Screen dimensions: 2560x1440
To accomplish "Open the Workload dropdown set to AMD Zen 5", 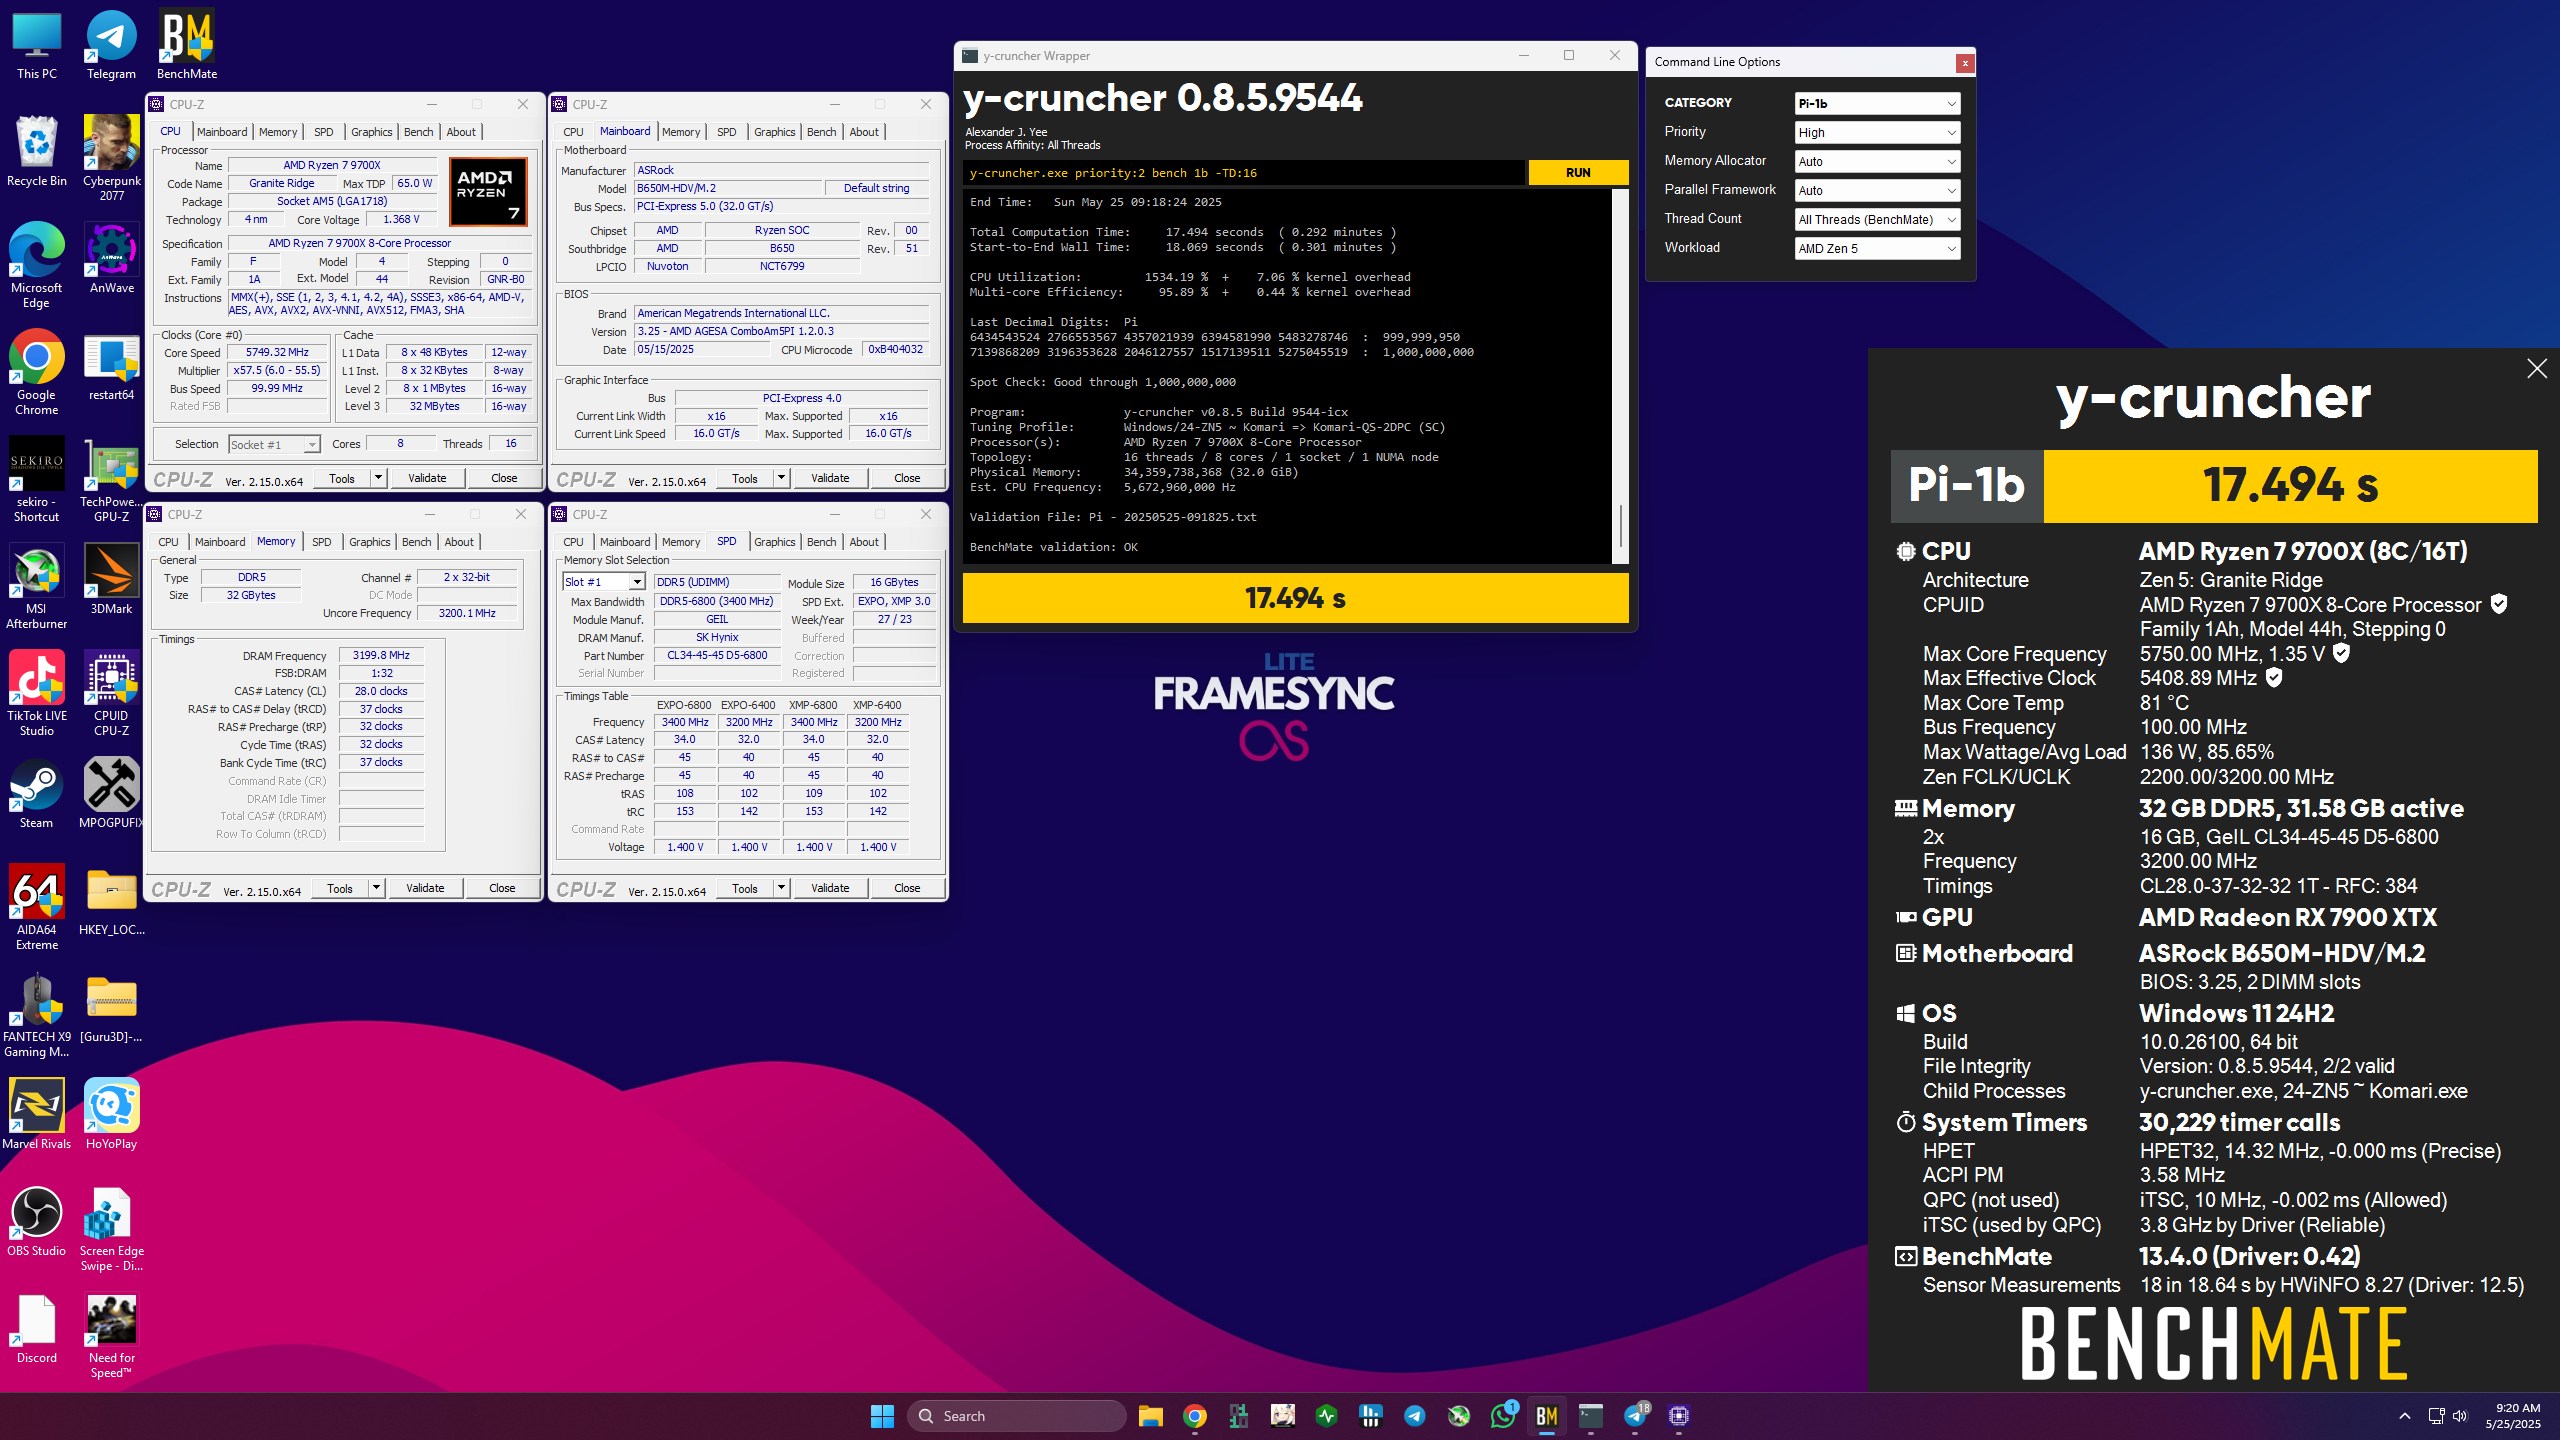I will pos(1877,249).
